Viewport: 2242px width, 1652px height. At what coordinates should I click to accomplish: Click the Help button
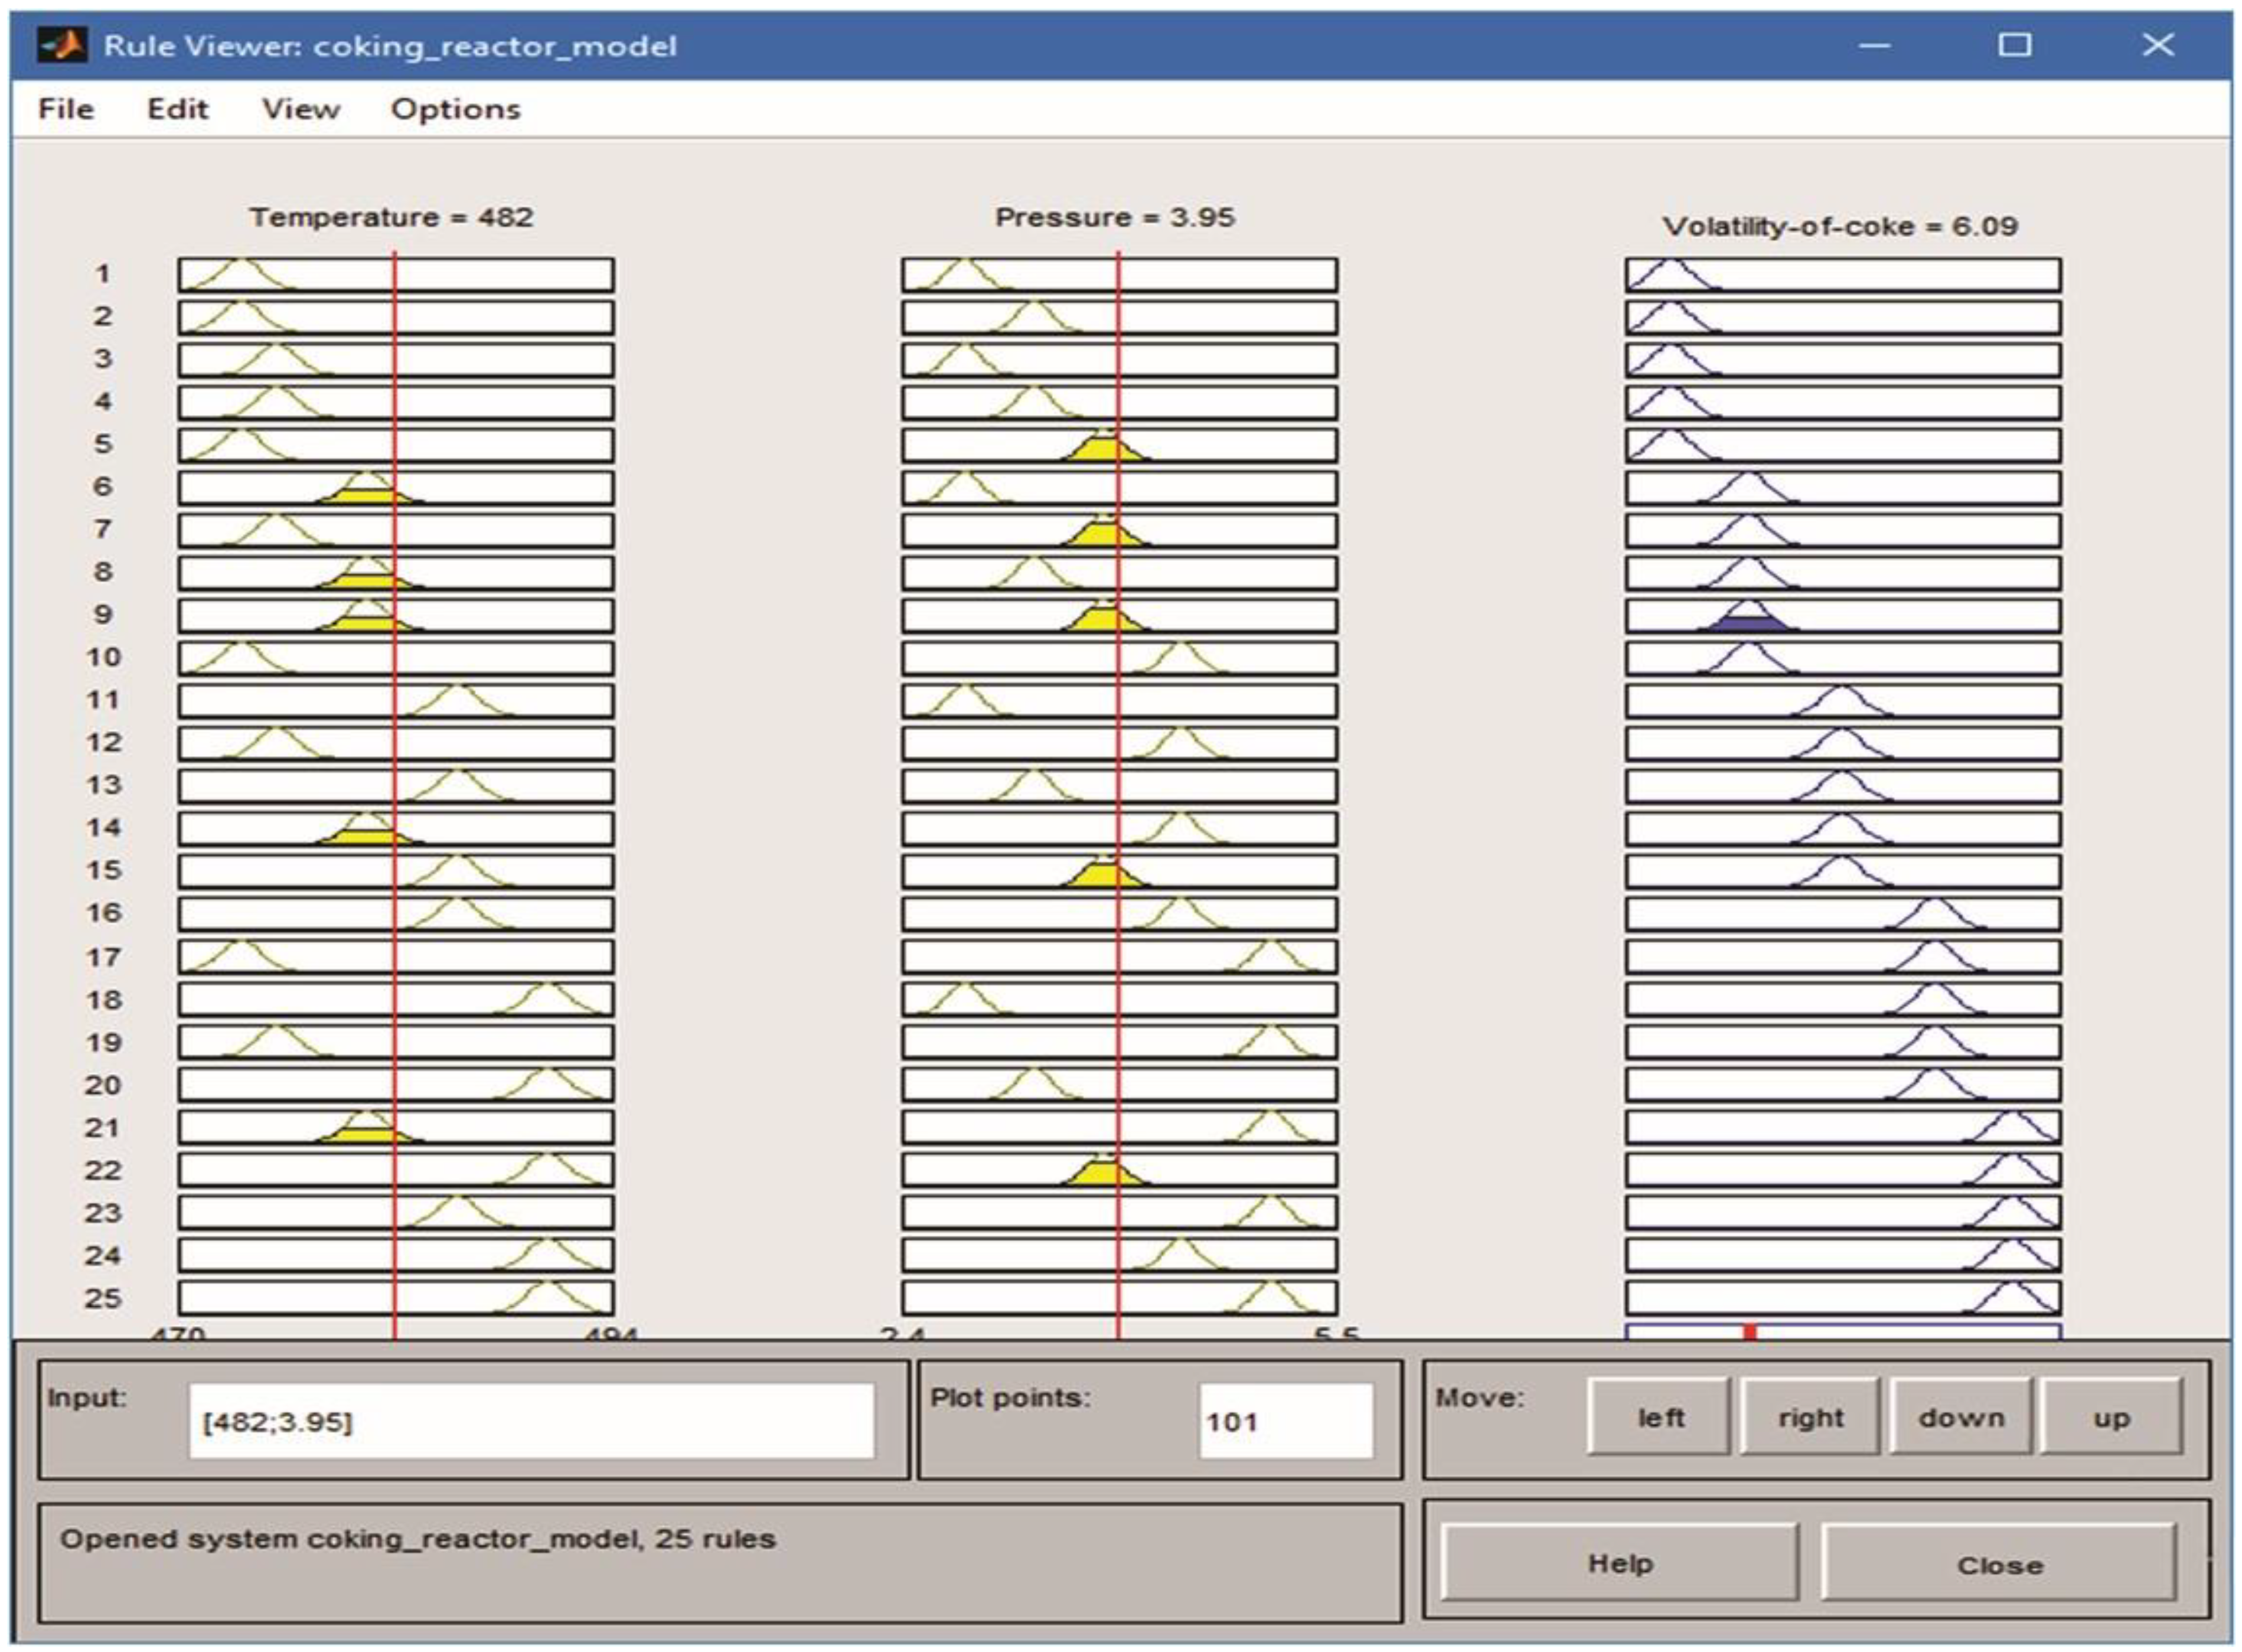(1619, 1563)
